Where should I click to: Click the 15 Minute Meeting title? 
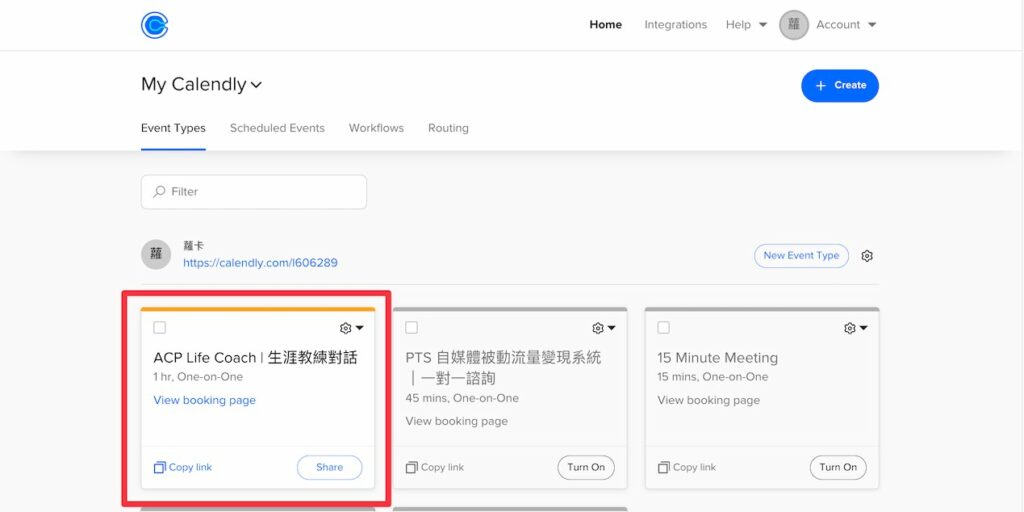(x=718, y=358)
